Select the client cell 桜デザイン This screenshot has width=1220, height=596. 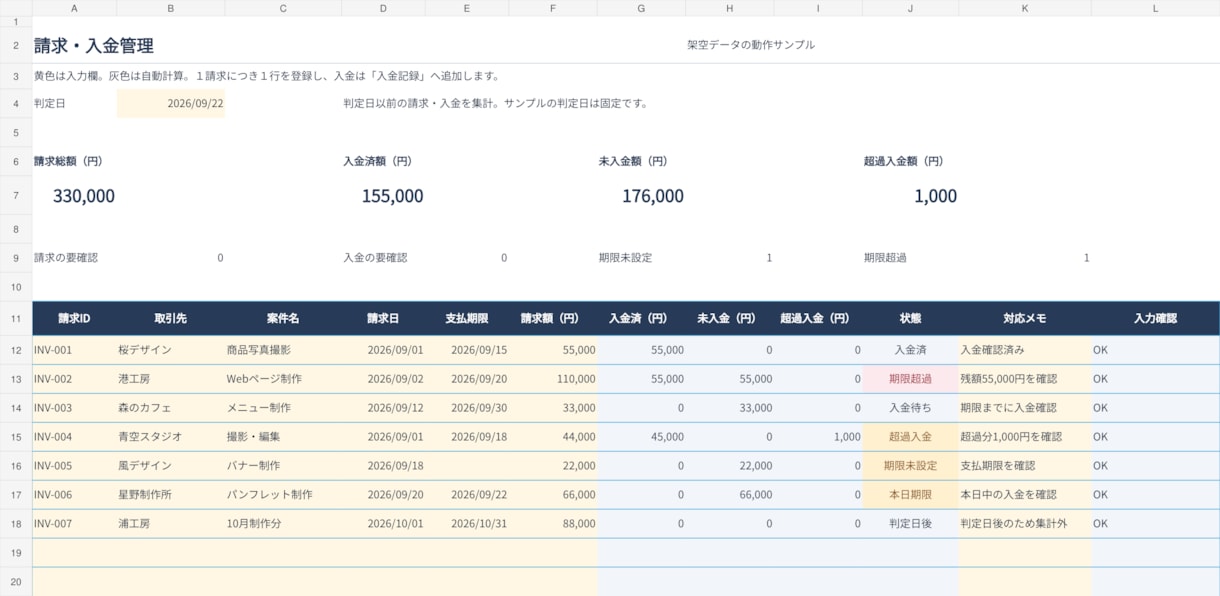pos(171,350)
